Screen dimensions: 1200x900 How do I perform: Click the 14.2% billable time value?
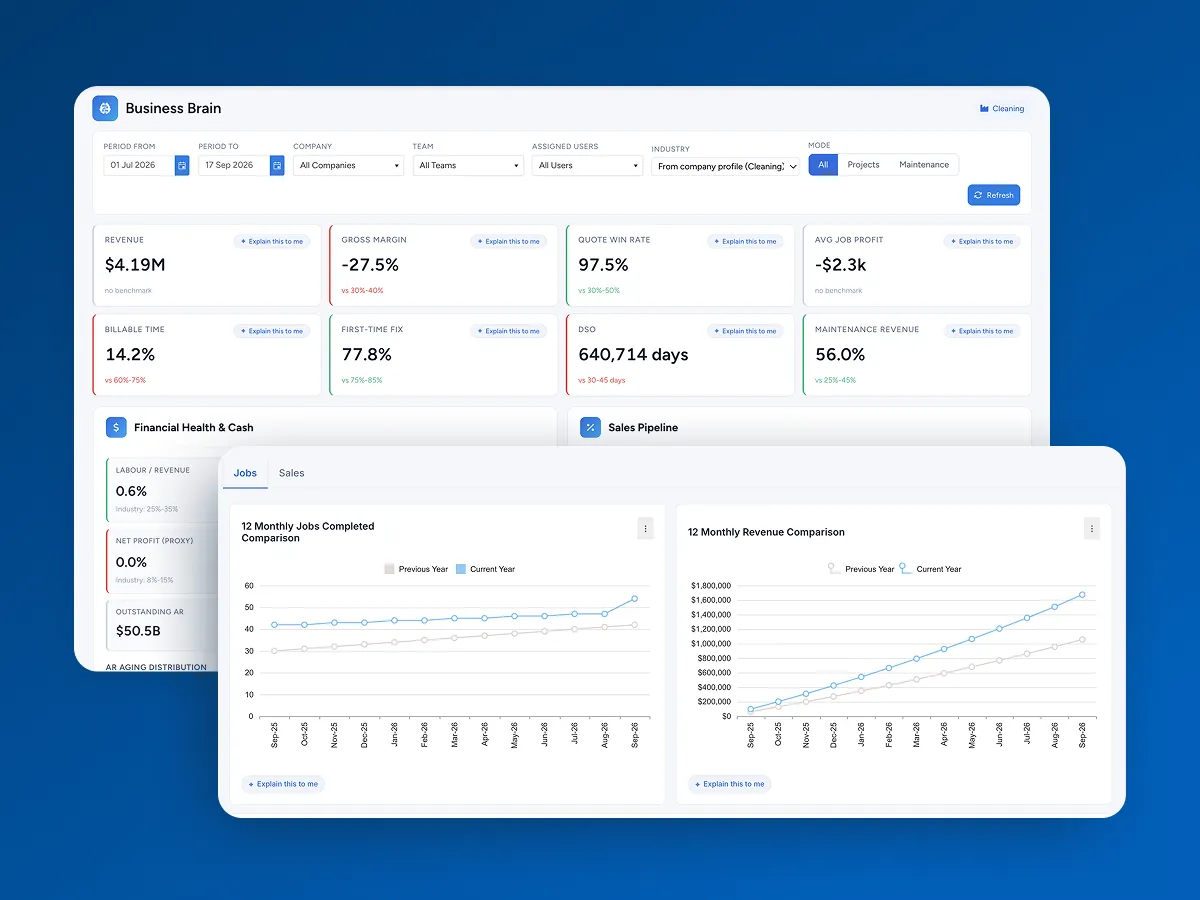[130, 355]
